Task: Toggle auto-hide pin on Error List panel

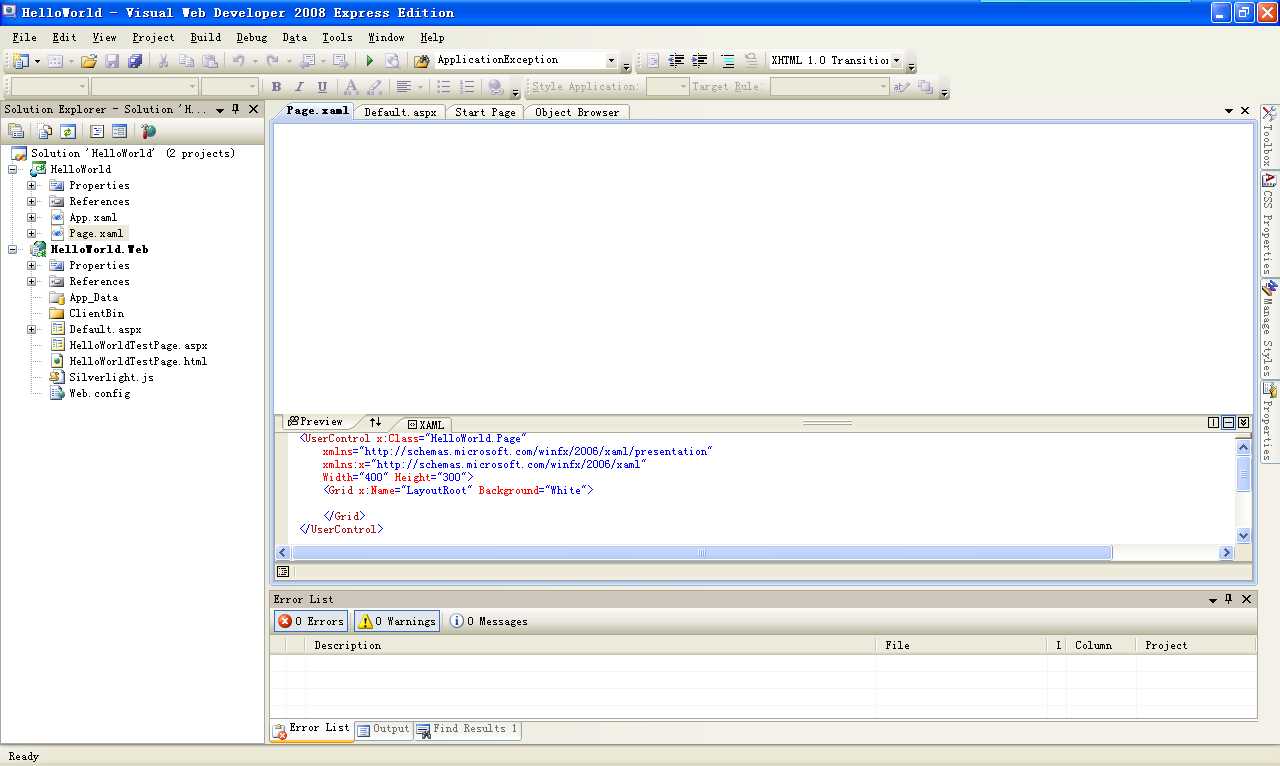Action: point(1229,599)
